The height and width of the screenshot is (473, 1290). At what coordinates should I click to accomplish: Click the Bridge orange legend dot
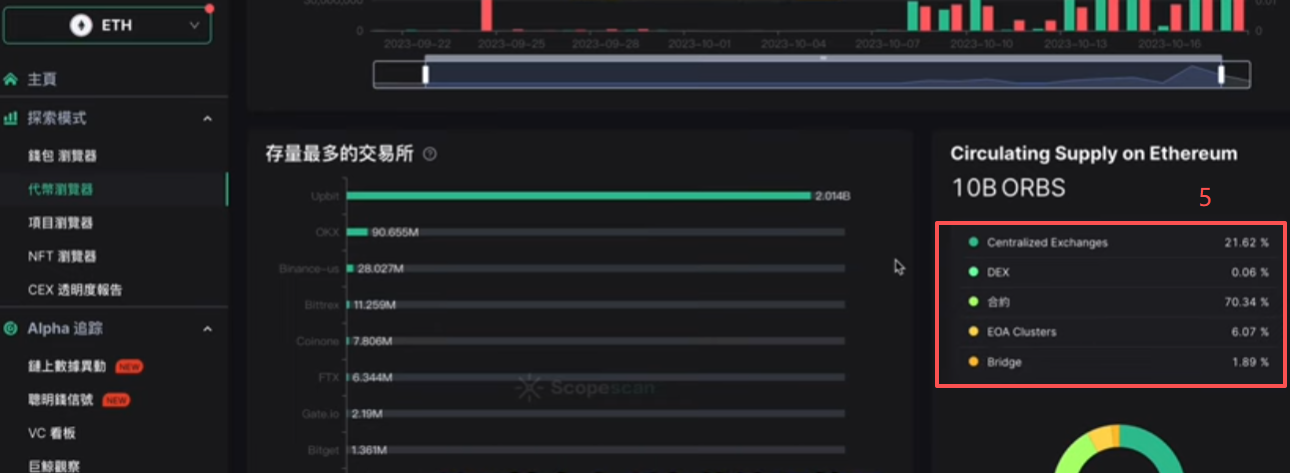click(x=973, y=362)
